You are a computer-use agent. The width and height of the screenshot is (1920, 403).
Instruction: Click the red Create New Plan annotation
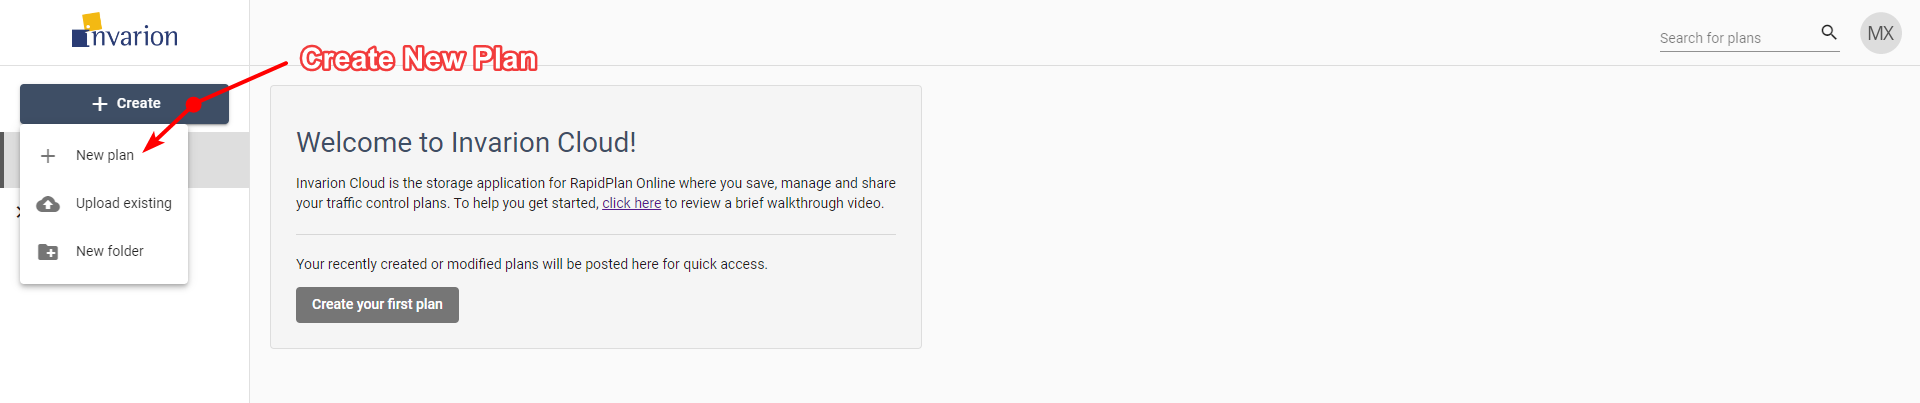point(418,59)
